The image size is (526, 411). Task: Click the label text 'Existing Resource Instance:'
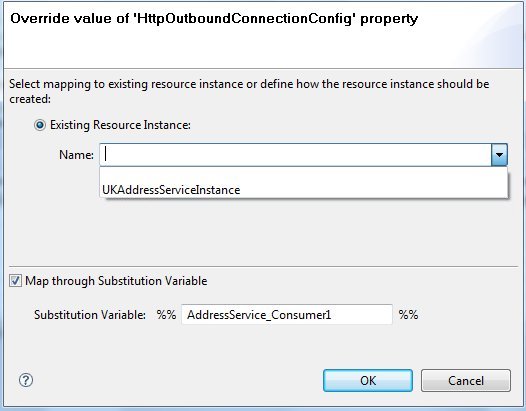click(120, 125)
